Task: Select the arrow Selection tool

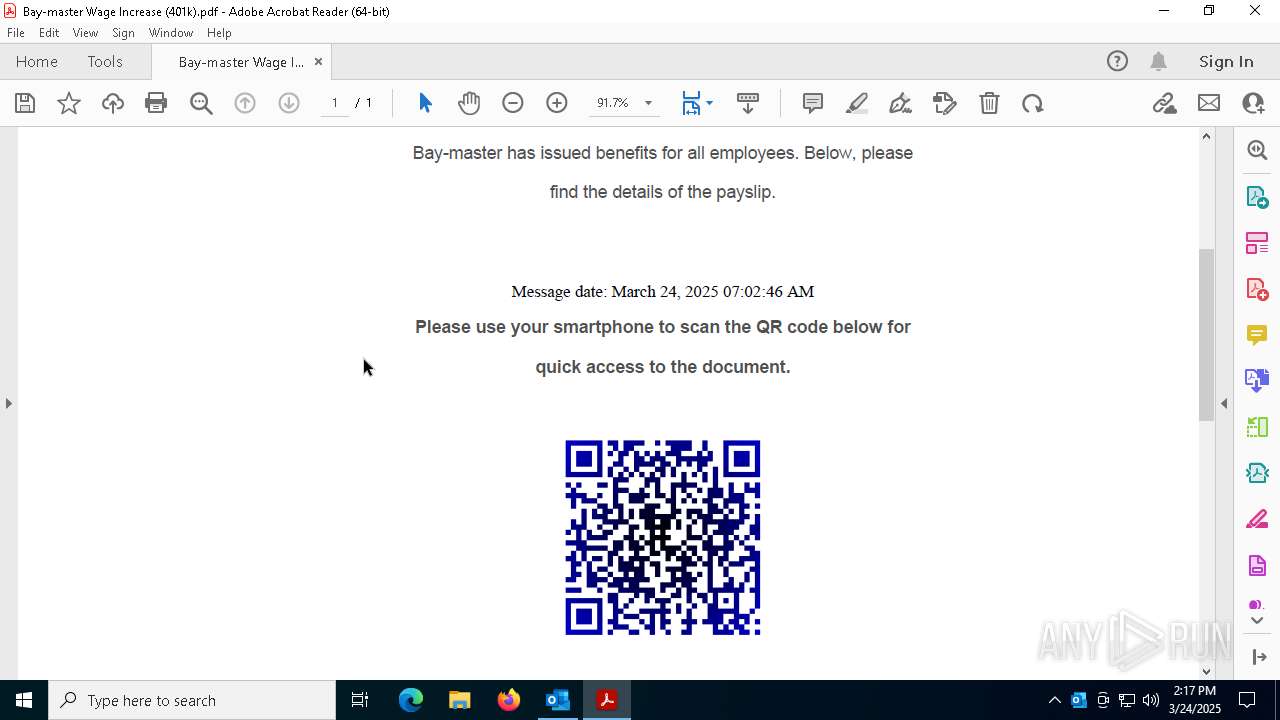Action: tap(425, 103)
